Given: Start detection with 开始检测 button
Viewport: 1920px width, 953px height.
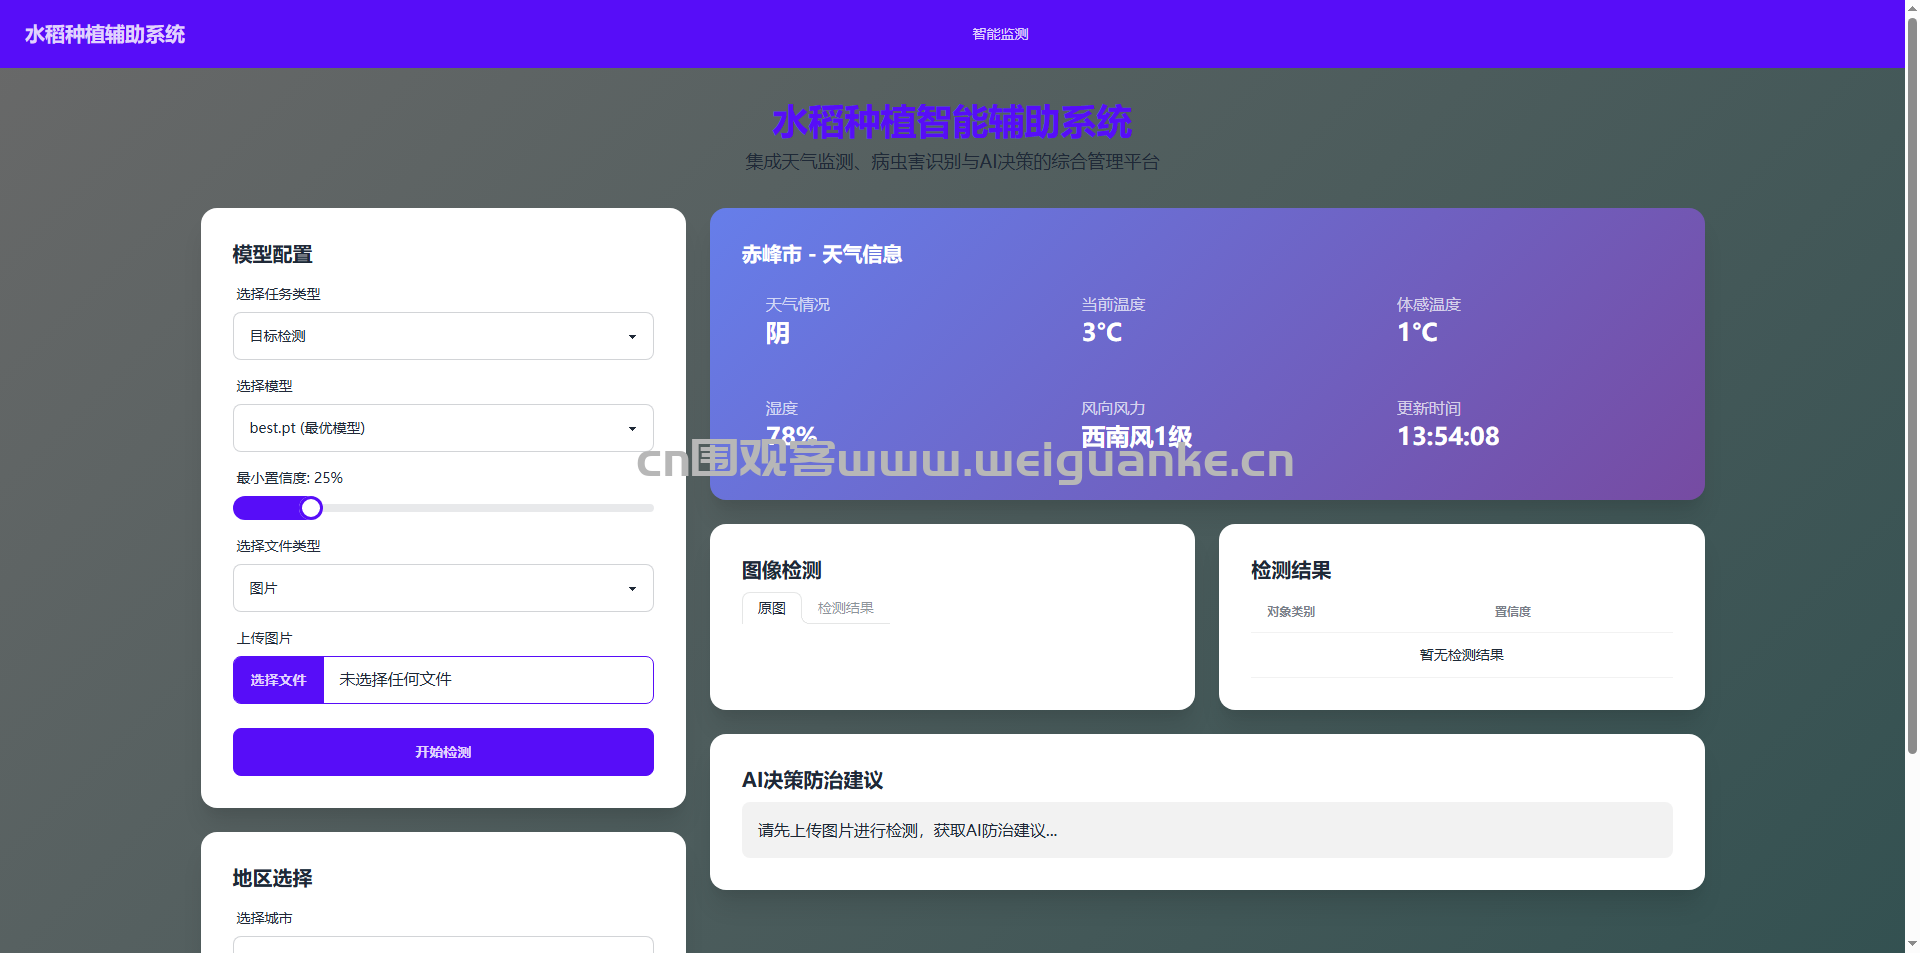Looking at the screenshot, I should click(x=443, y=752).
